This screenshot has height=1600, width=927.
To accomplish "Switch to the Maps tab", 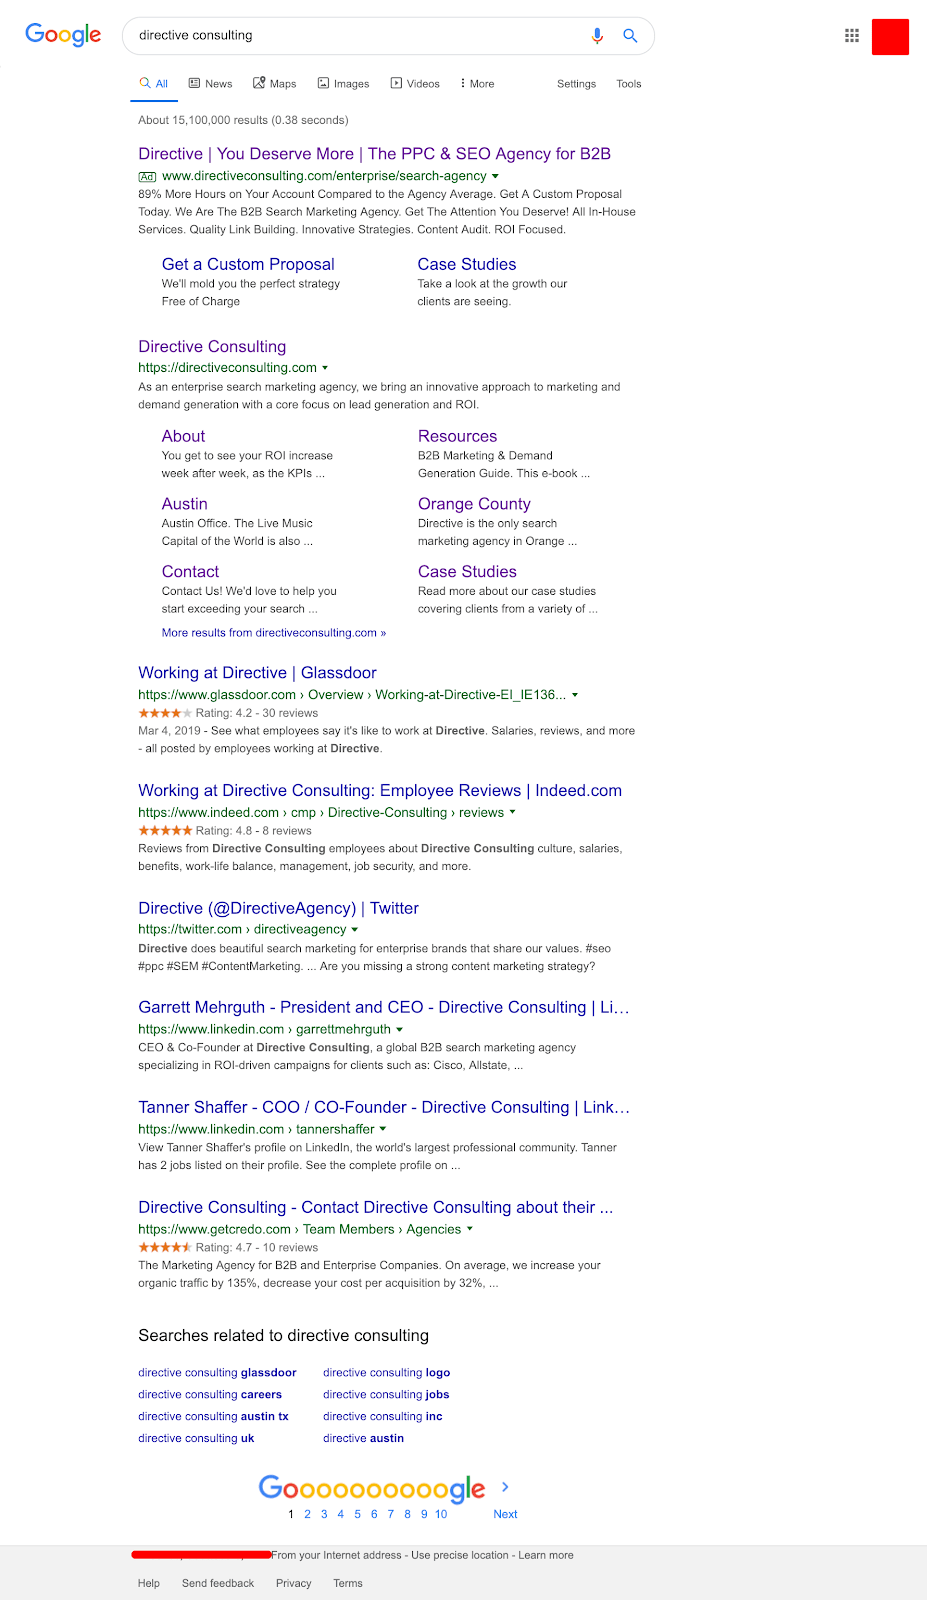I will point(275,84).
